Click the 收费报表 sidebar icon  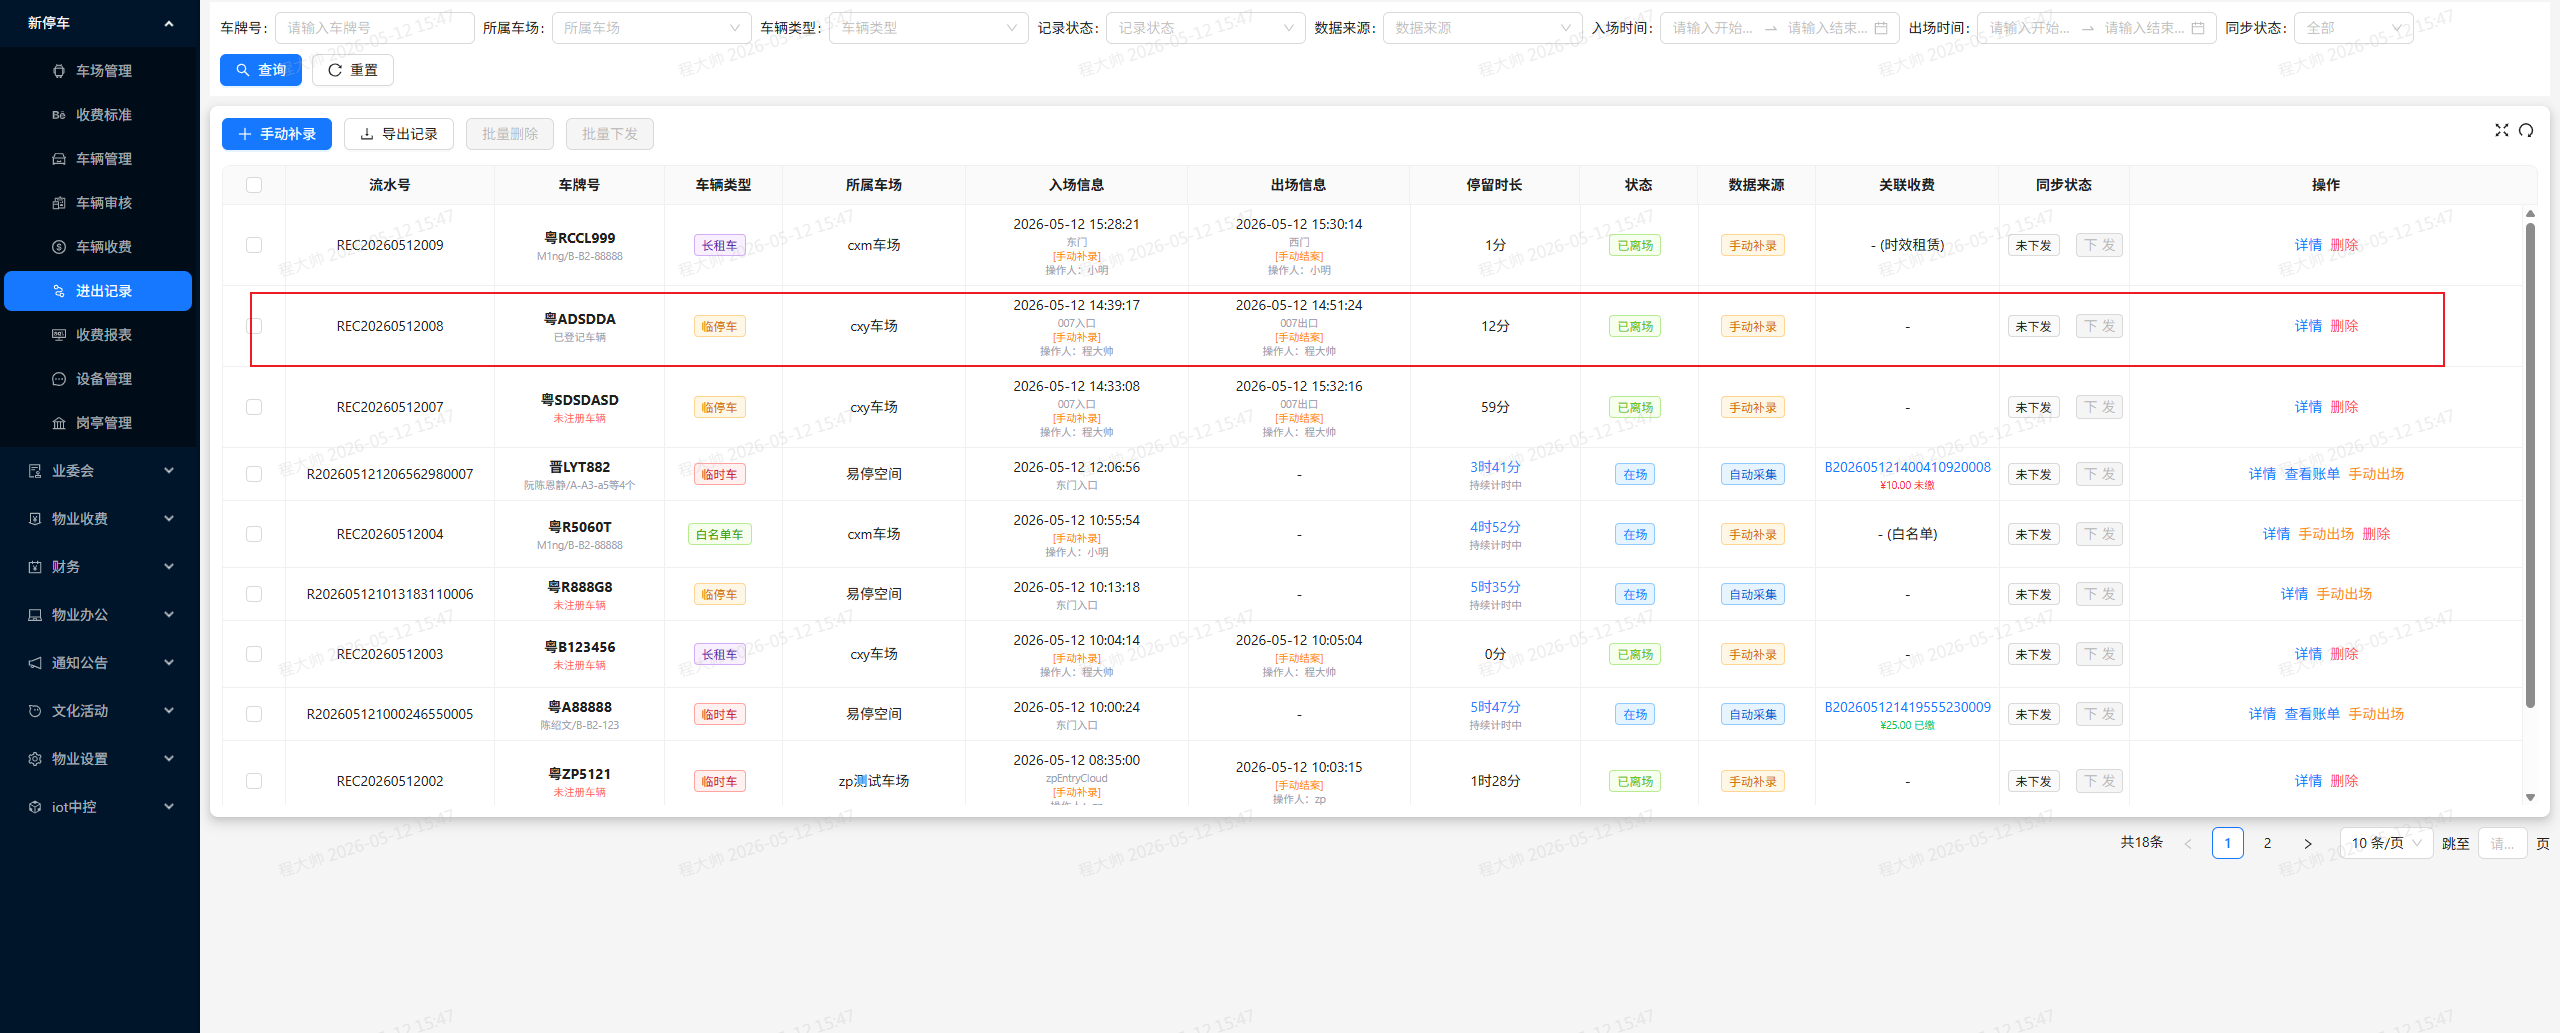(x=59, y=335)
